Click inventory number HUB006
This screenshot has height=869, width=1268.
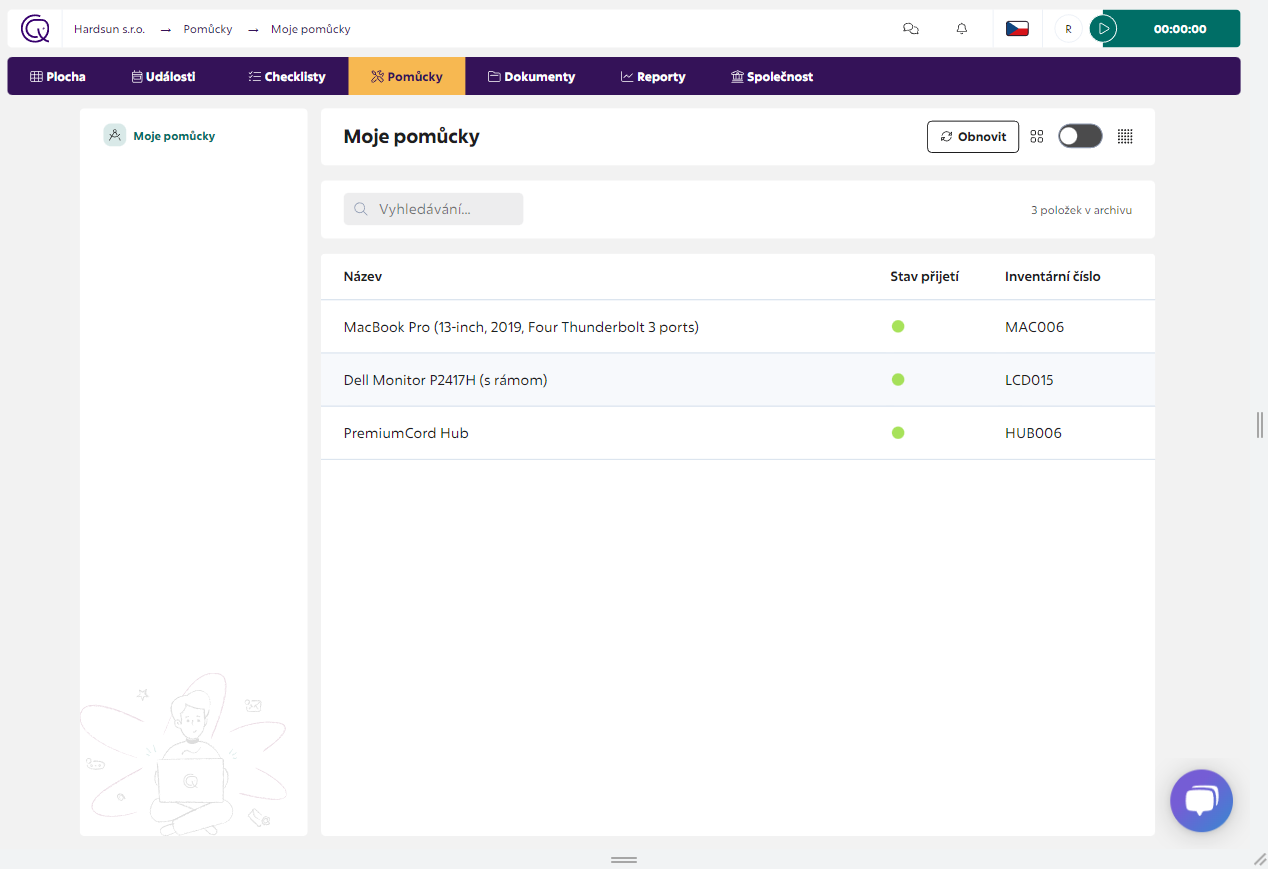[1033, 433]
